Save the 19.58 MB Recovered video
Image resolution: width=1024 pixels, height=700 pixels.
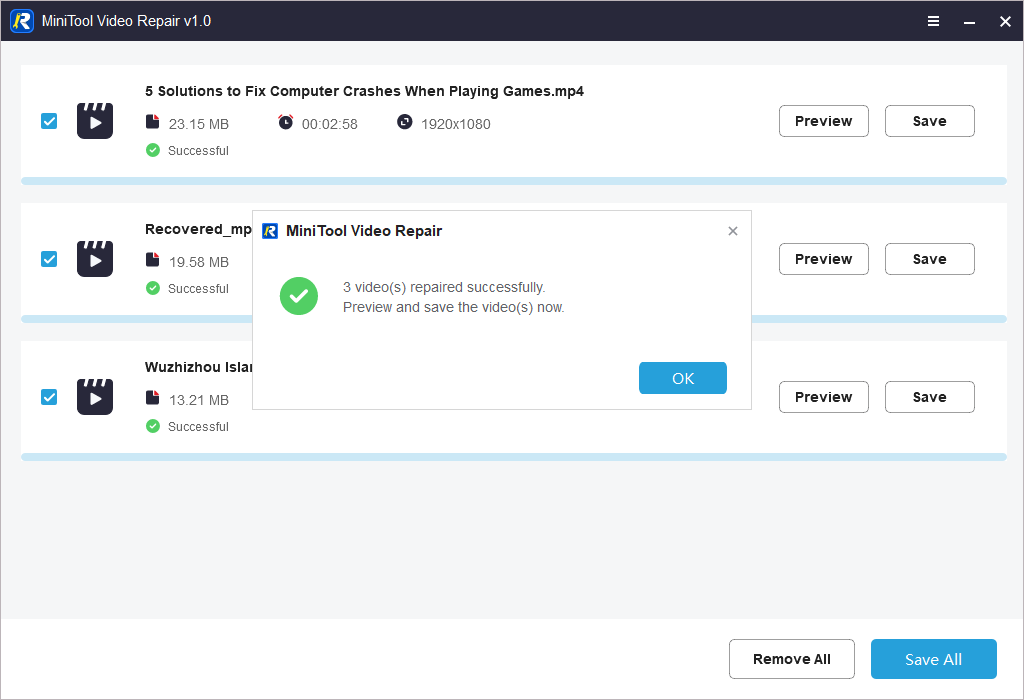coord(929,259)
